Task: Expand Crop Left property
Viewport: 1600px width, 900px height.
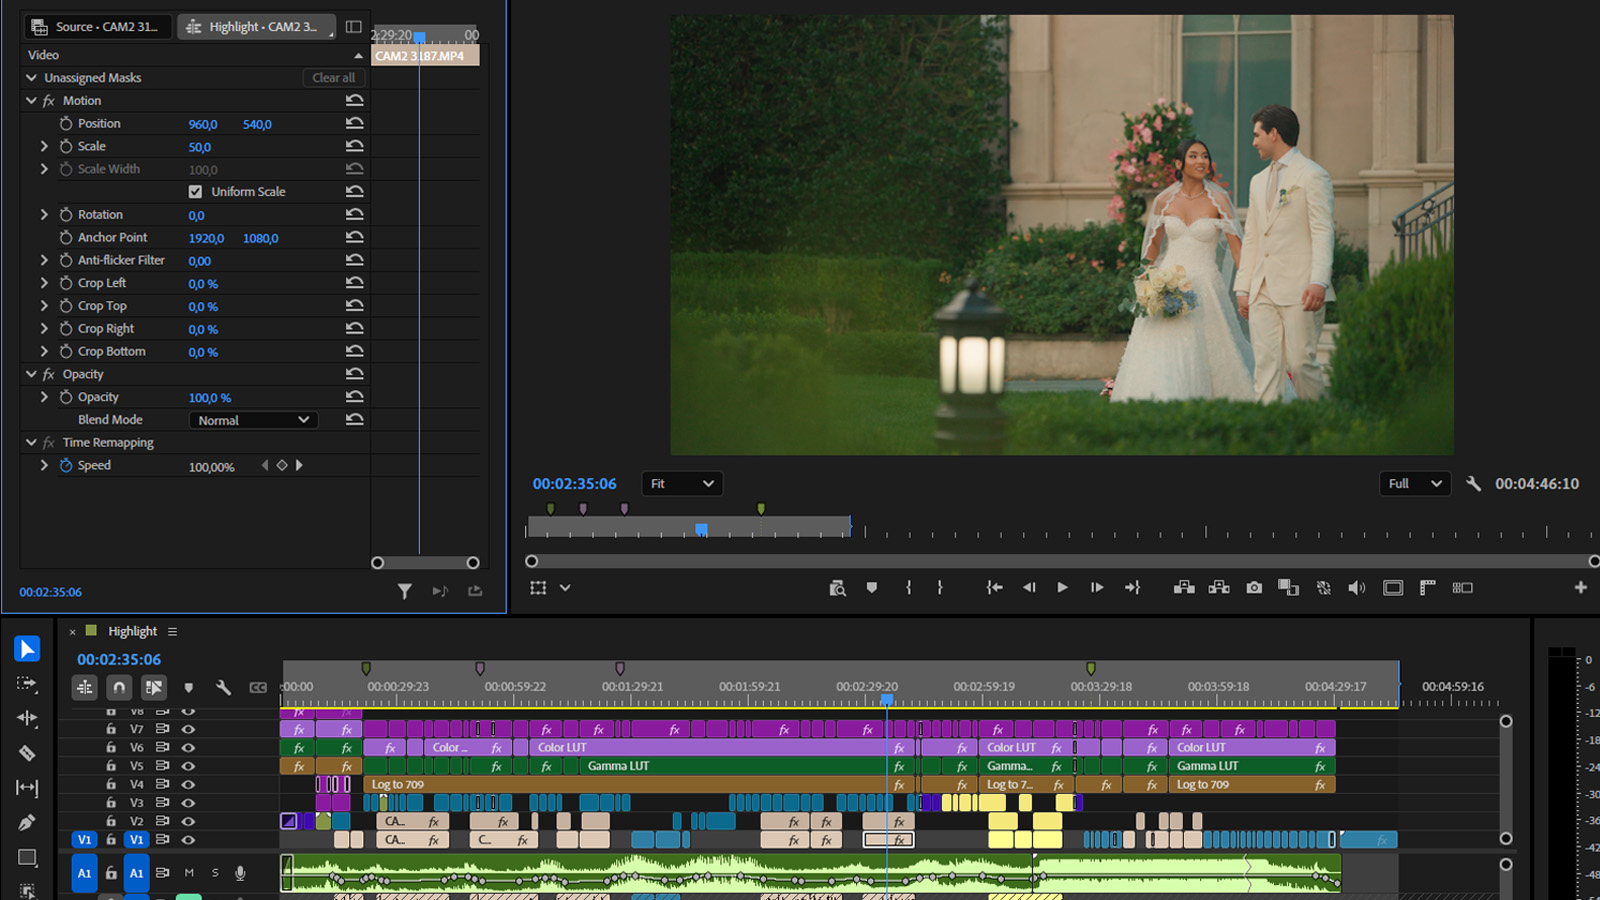Action: [x=44, y=283]
